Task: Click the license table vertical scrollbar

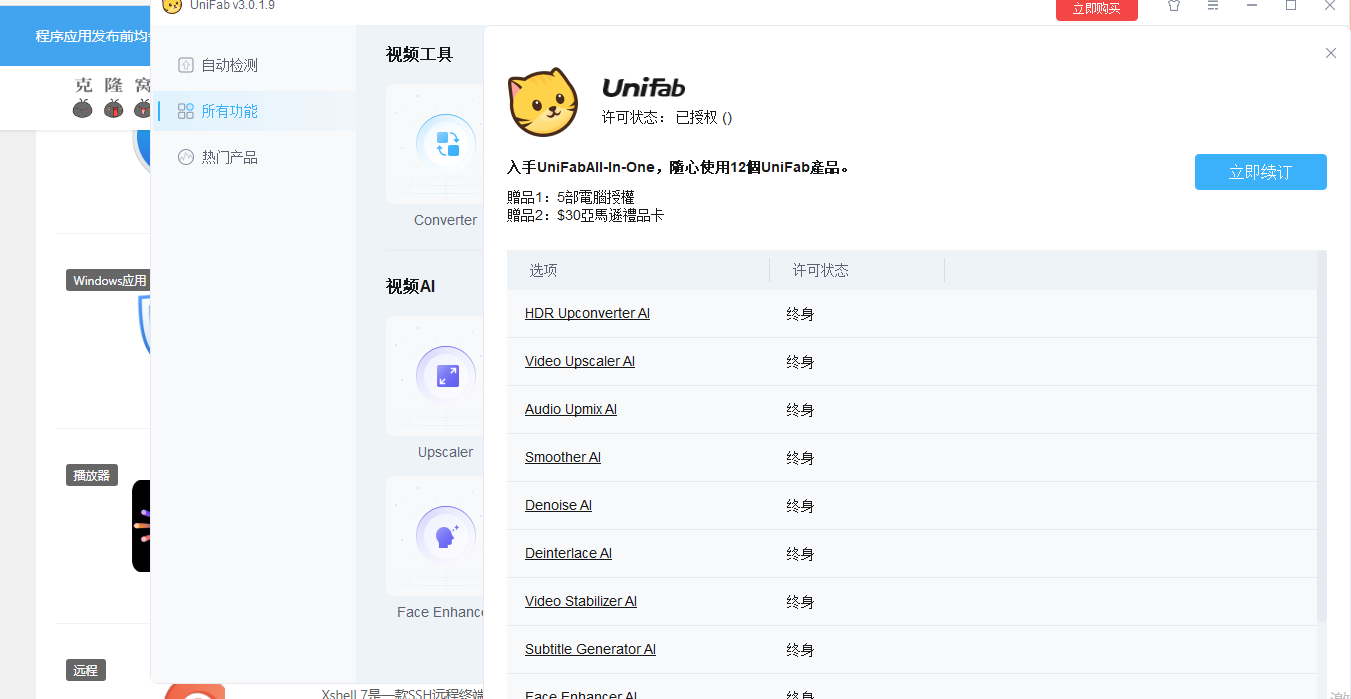Action: click(x=1322, y=437)
